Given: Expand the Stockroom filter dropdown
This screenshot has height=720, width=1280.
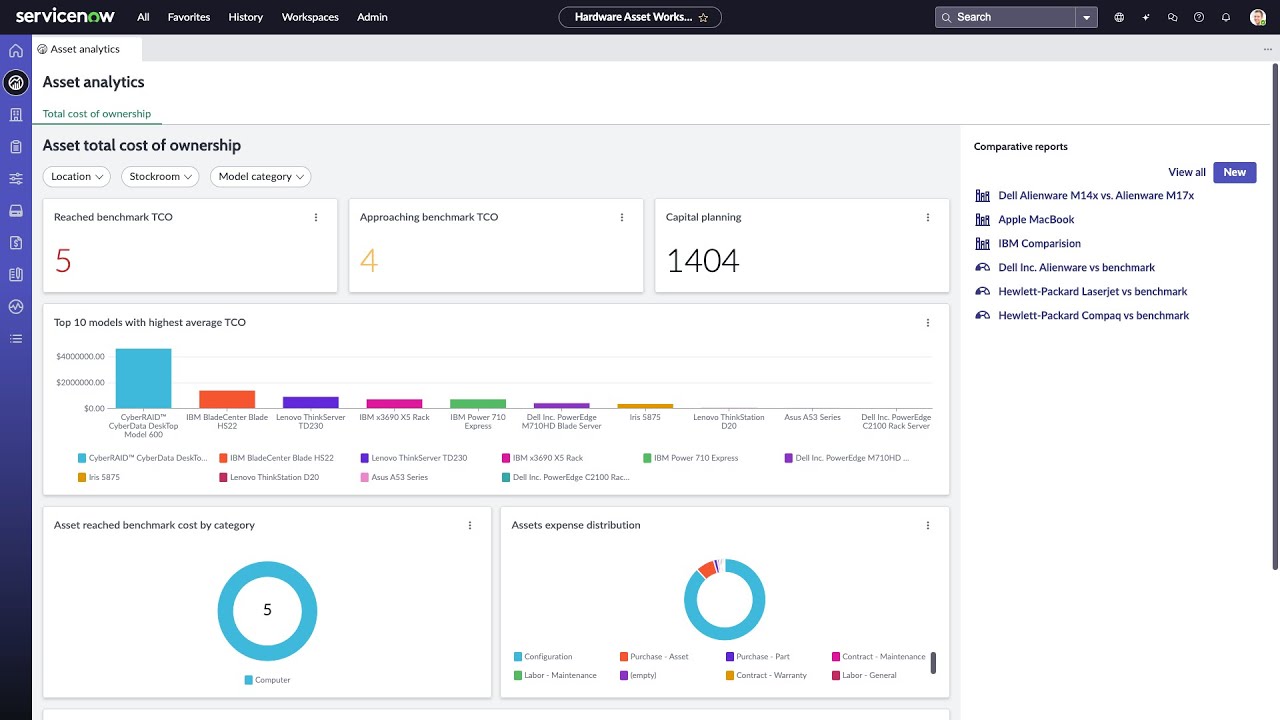Looking at the screenshot, I should (x=160, y=176).
